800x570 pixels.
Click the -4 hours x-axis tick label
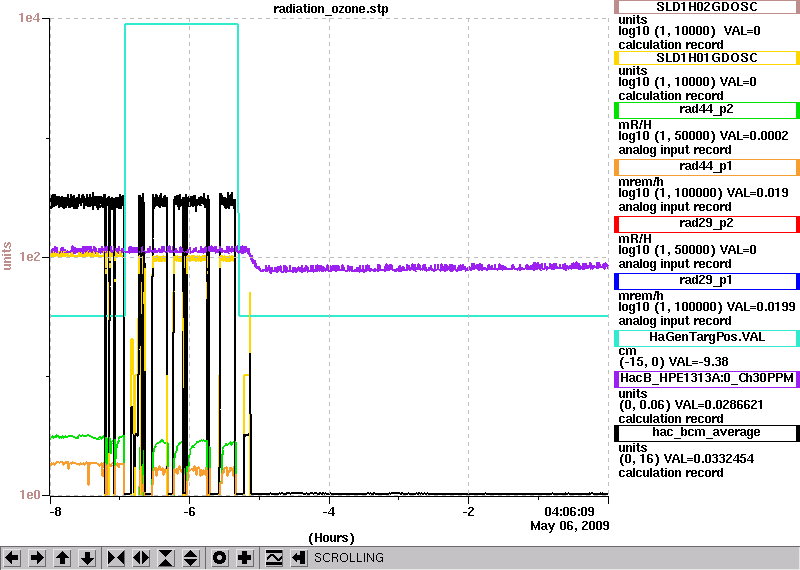click(329, 511)
